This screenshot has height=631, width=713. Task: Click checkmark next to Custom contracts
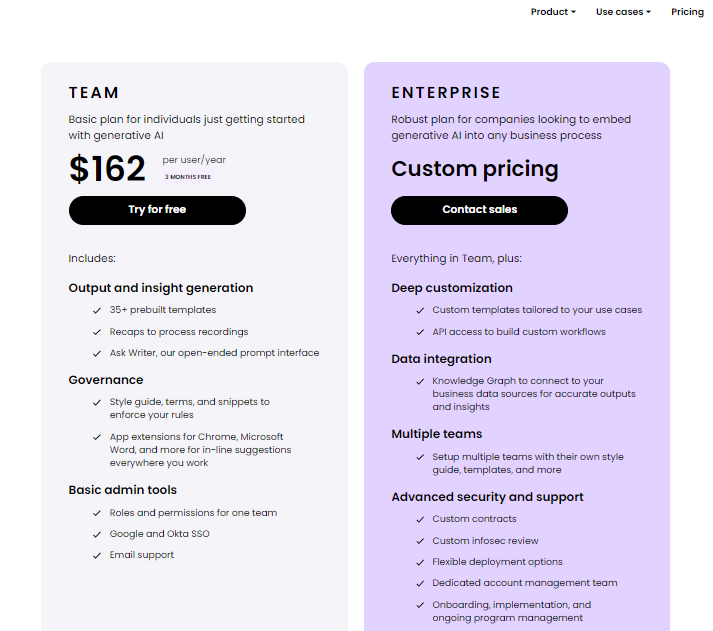click(420, 519)
